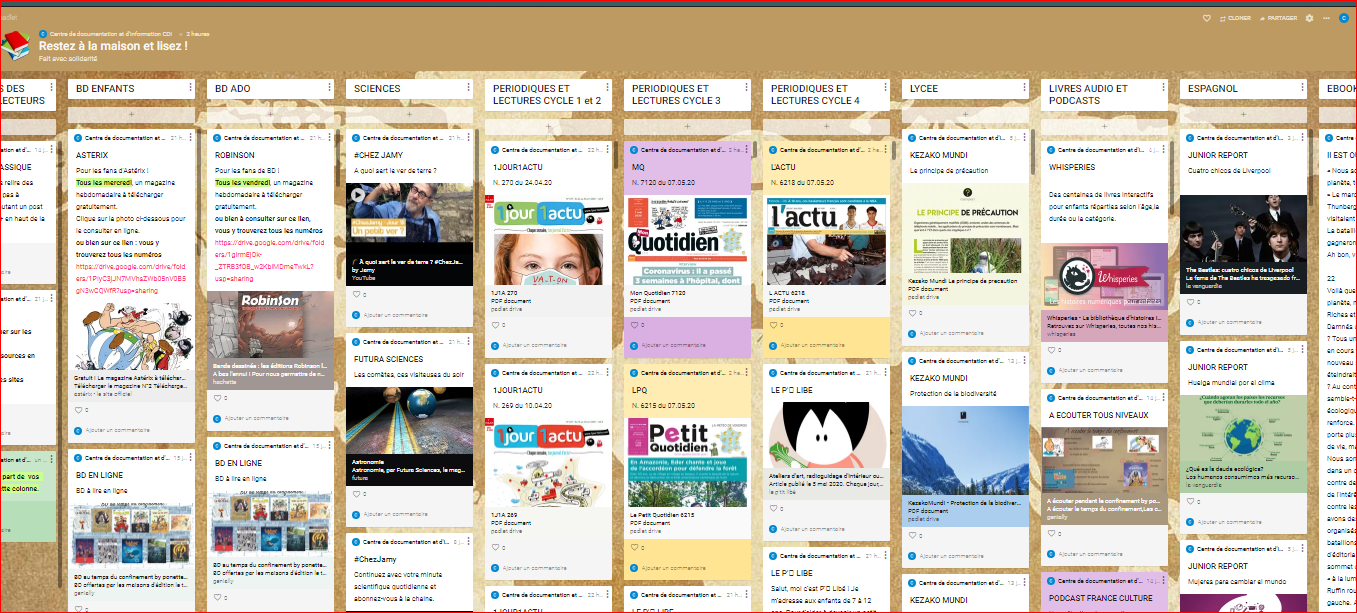Add a post to LYCEE column
Viewport: 1357px width, 613px height.
[x=965, y=115]
